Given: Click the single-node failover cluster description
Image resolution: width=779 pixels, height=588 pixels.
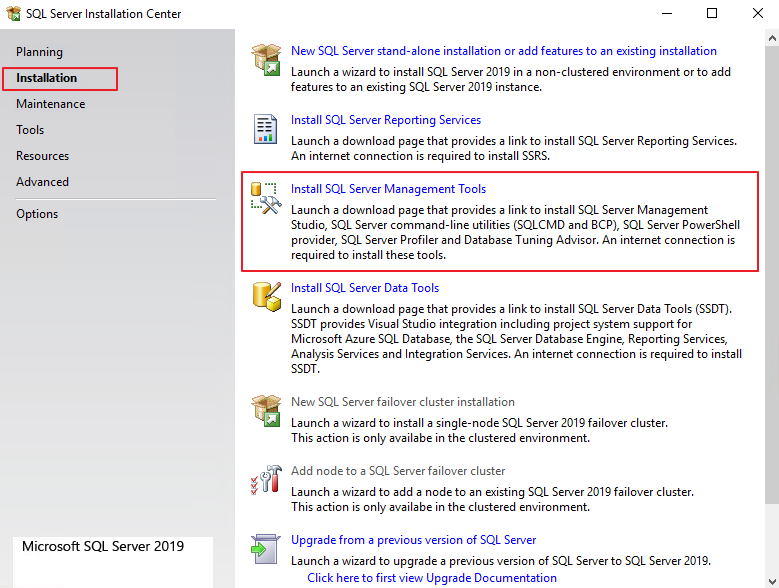Looking at the screenshot, I should [x=479, y=431].
